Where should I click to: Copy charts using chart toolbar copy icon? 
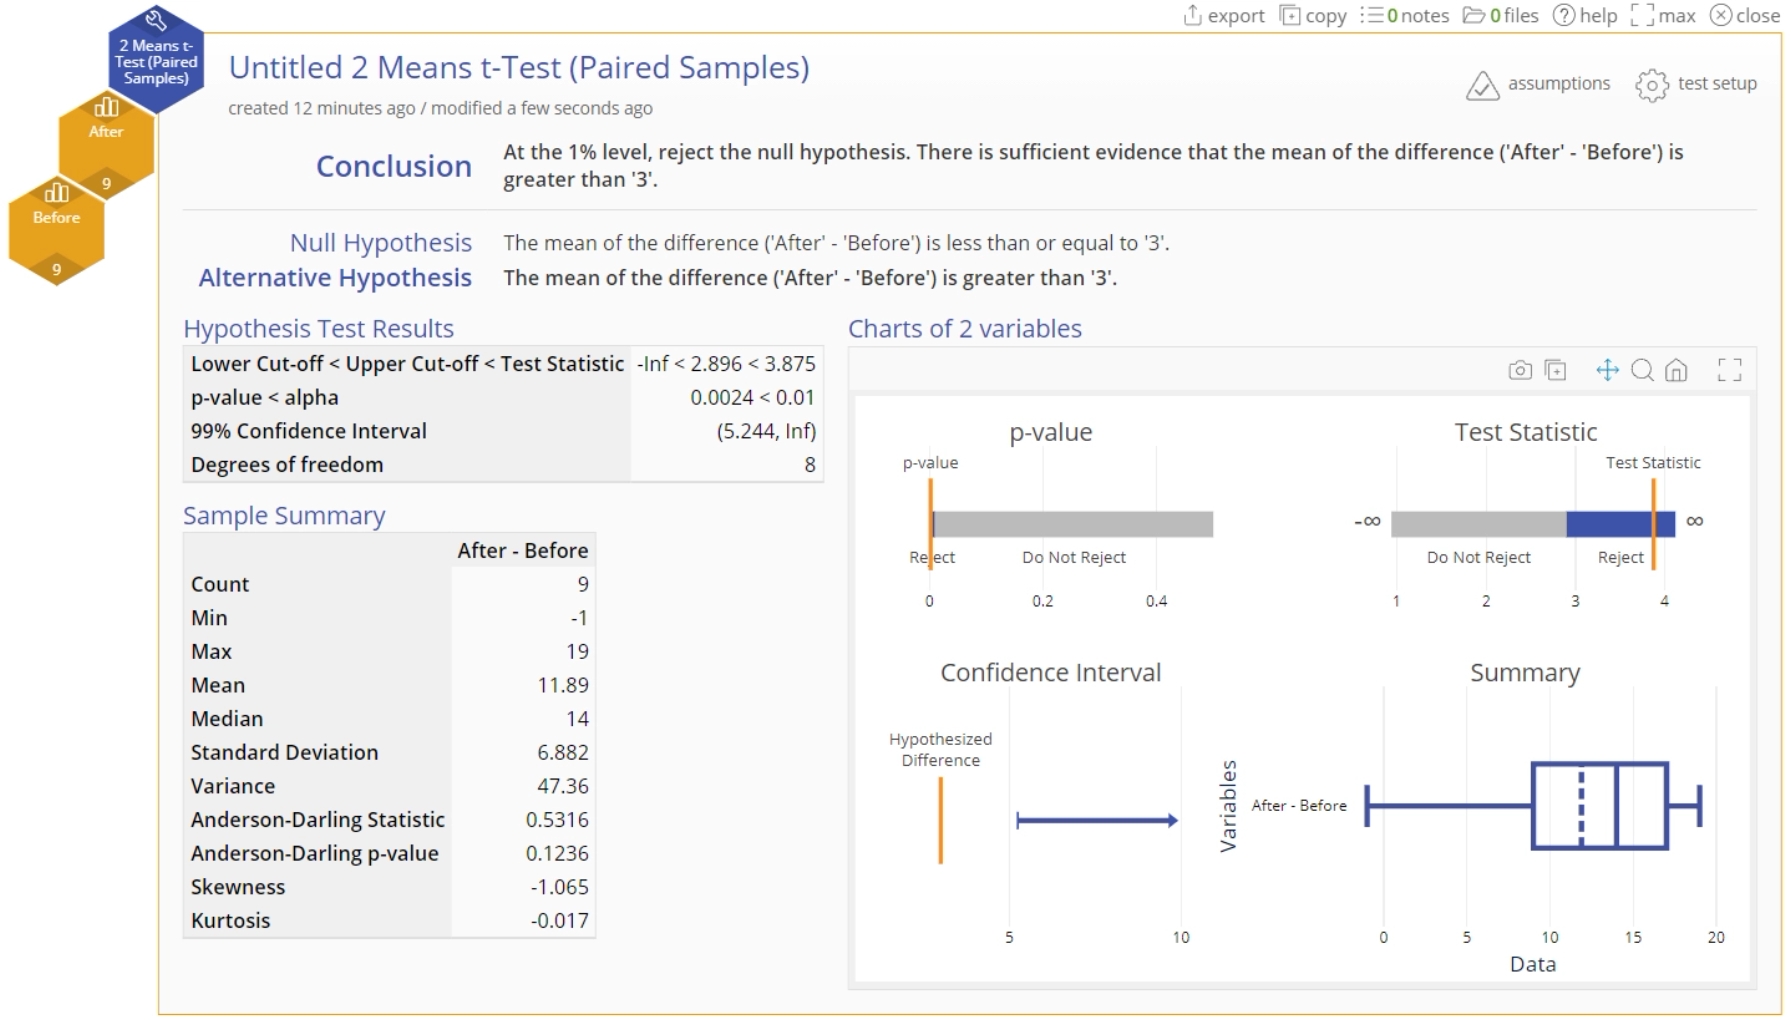click(x=1556, y=370)
